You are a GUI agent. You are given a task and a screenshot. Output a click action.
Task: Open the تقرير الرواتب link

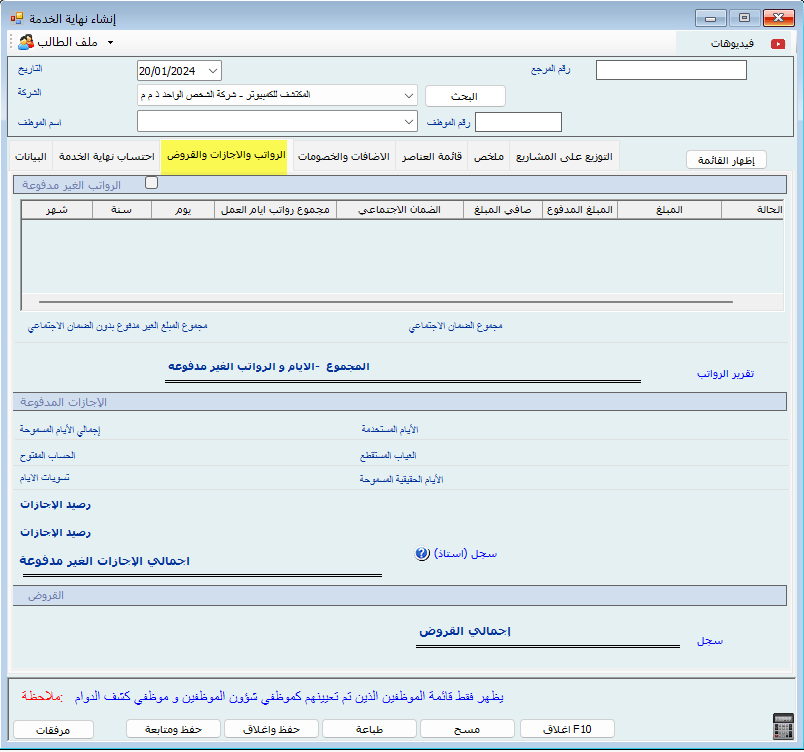click(x=725, y=374)
